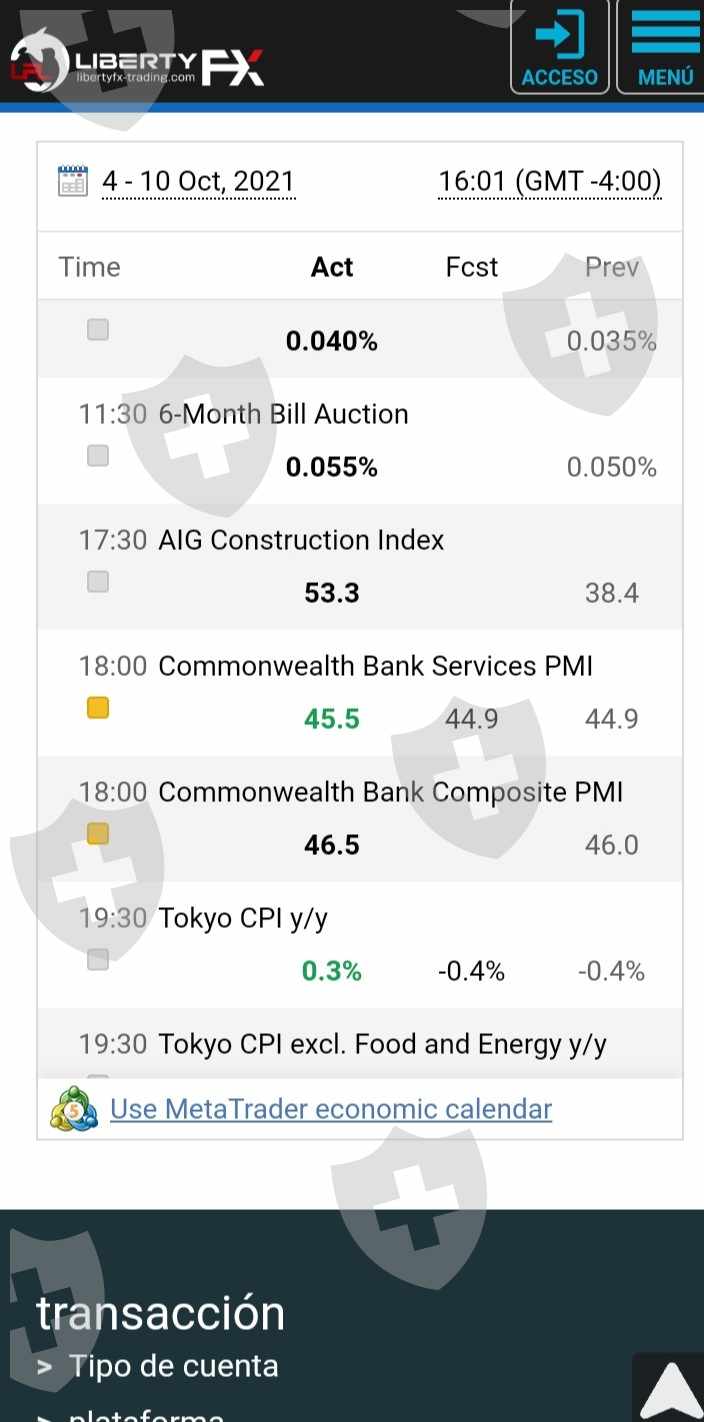
Task: Click the LibertyFX logo
Action: click(137, 63)
